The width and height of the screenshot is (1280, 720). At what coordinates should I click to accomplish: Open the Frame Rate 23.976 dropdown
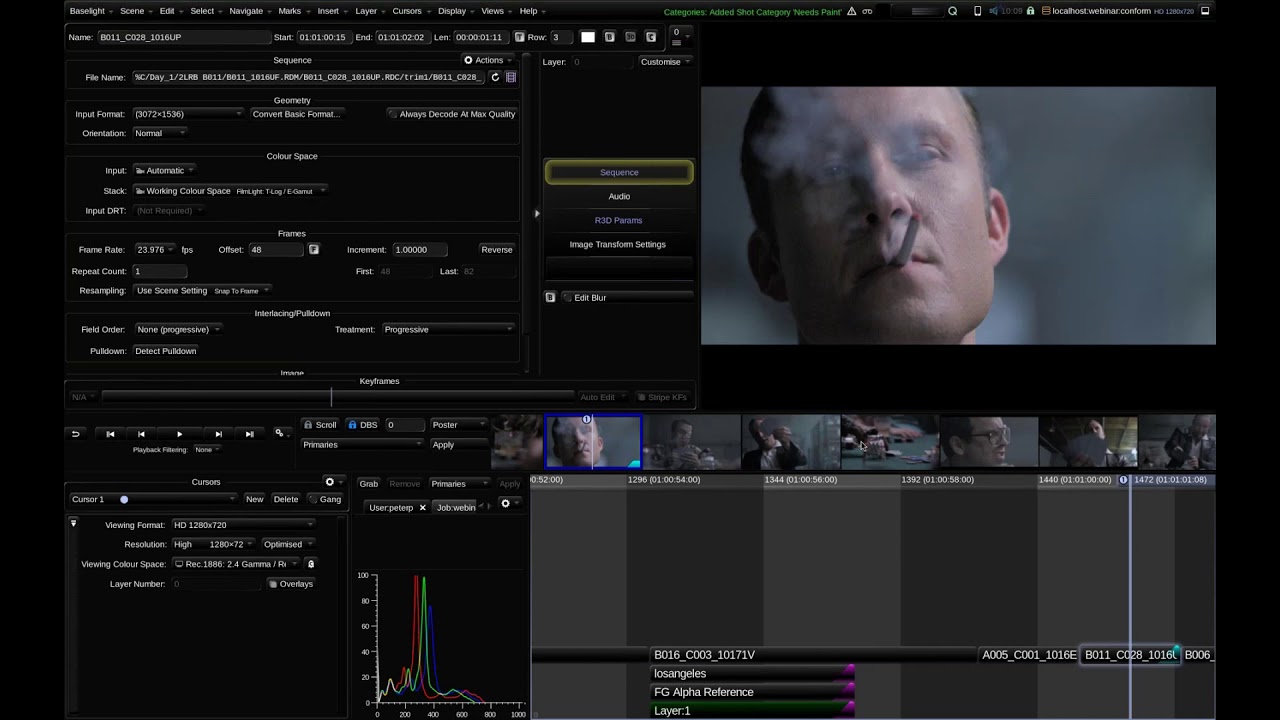click(x=155, y=249)
